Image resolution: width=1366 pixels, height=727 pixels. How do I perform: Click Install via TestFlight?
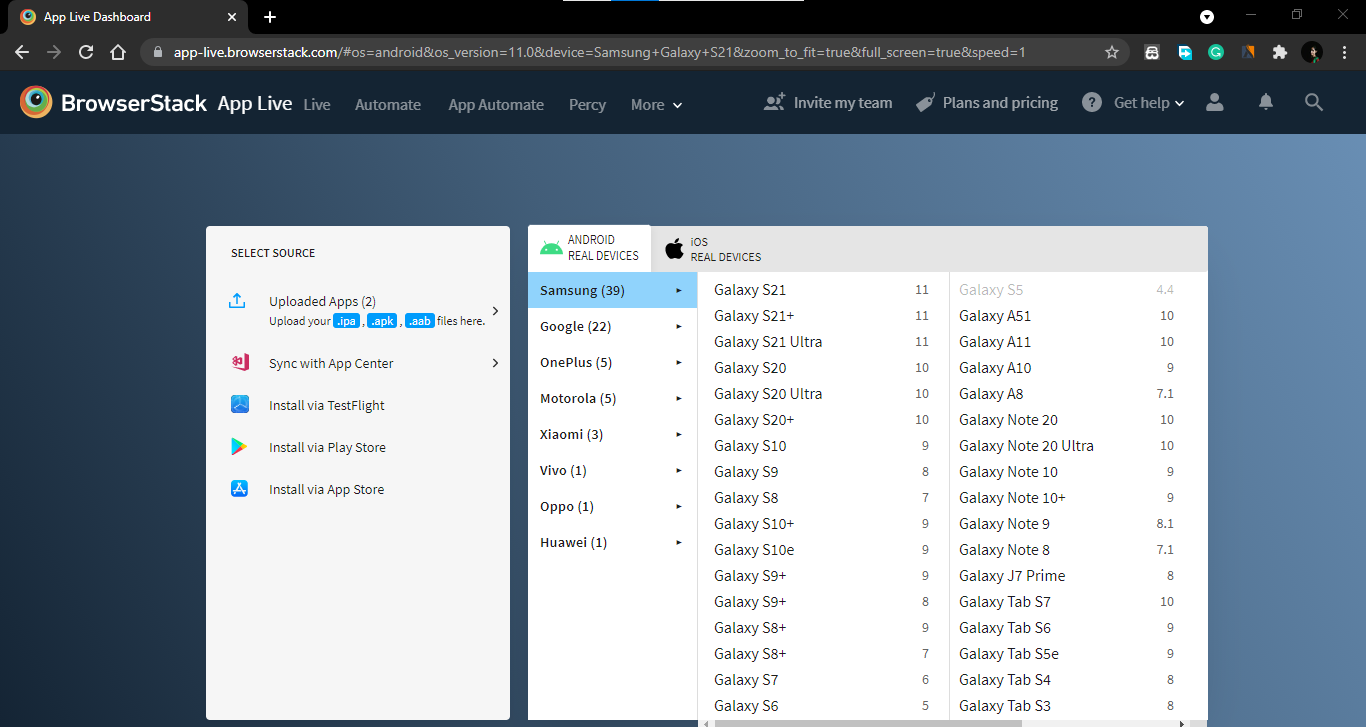327,405
